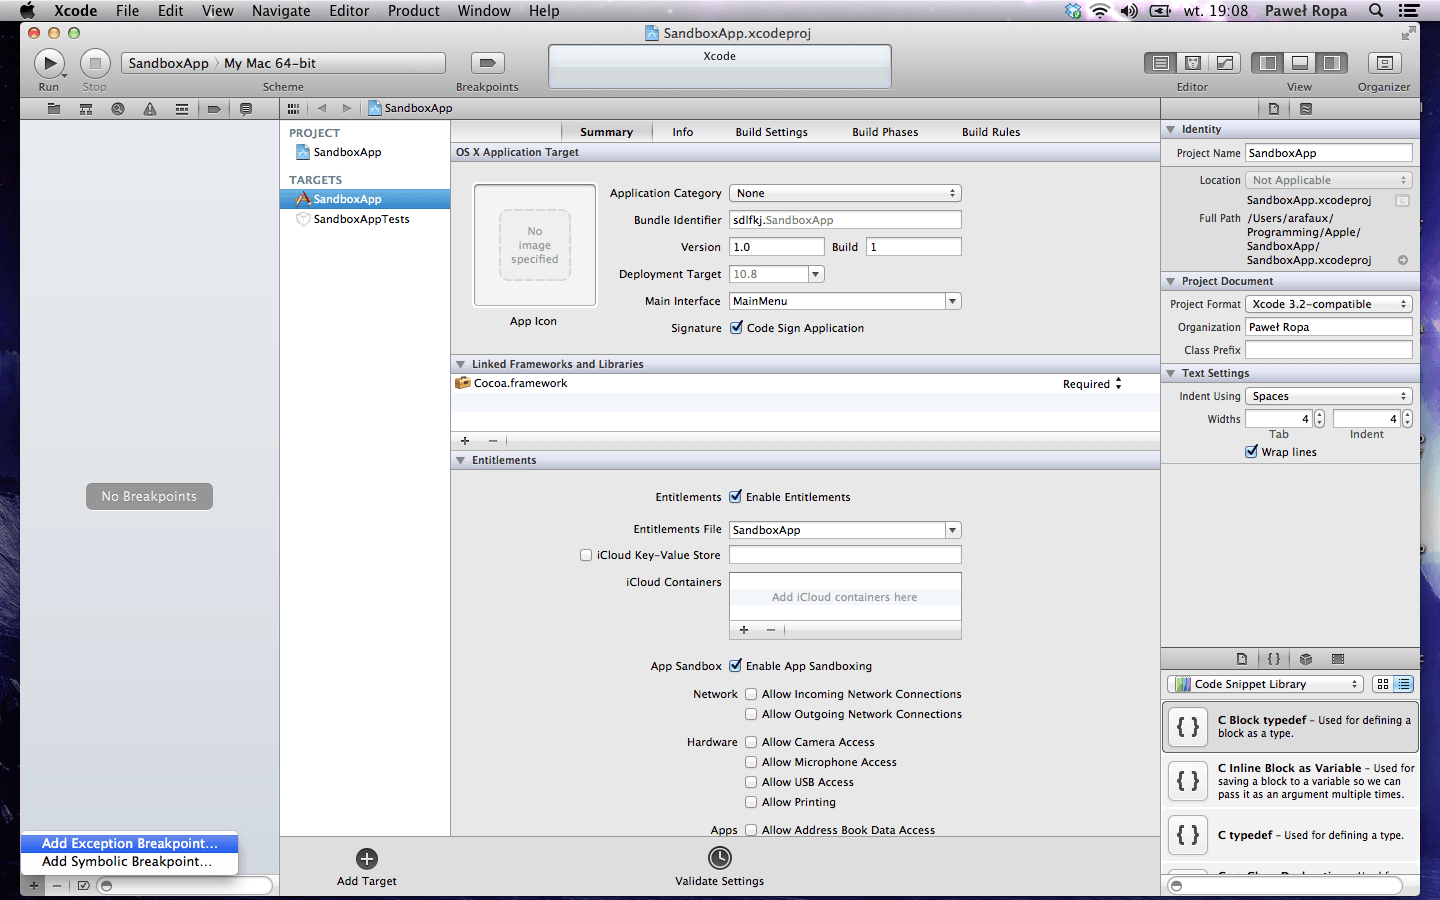Collapse the Text Settings section
This screenshot has height=900, width=1440.
point(1171,373)
